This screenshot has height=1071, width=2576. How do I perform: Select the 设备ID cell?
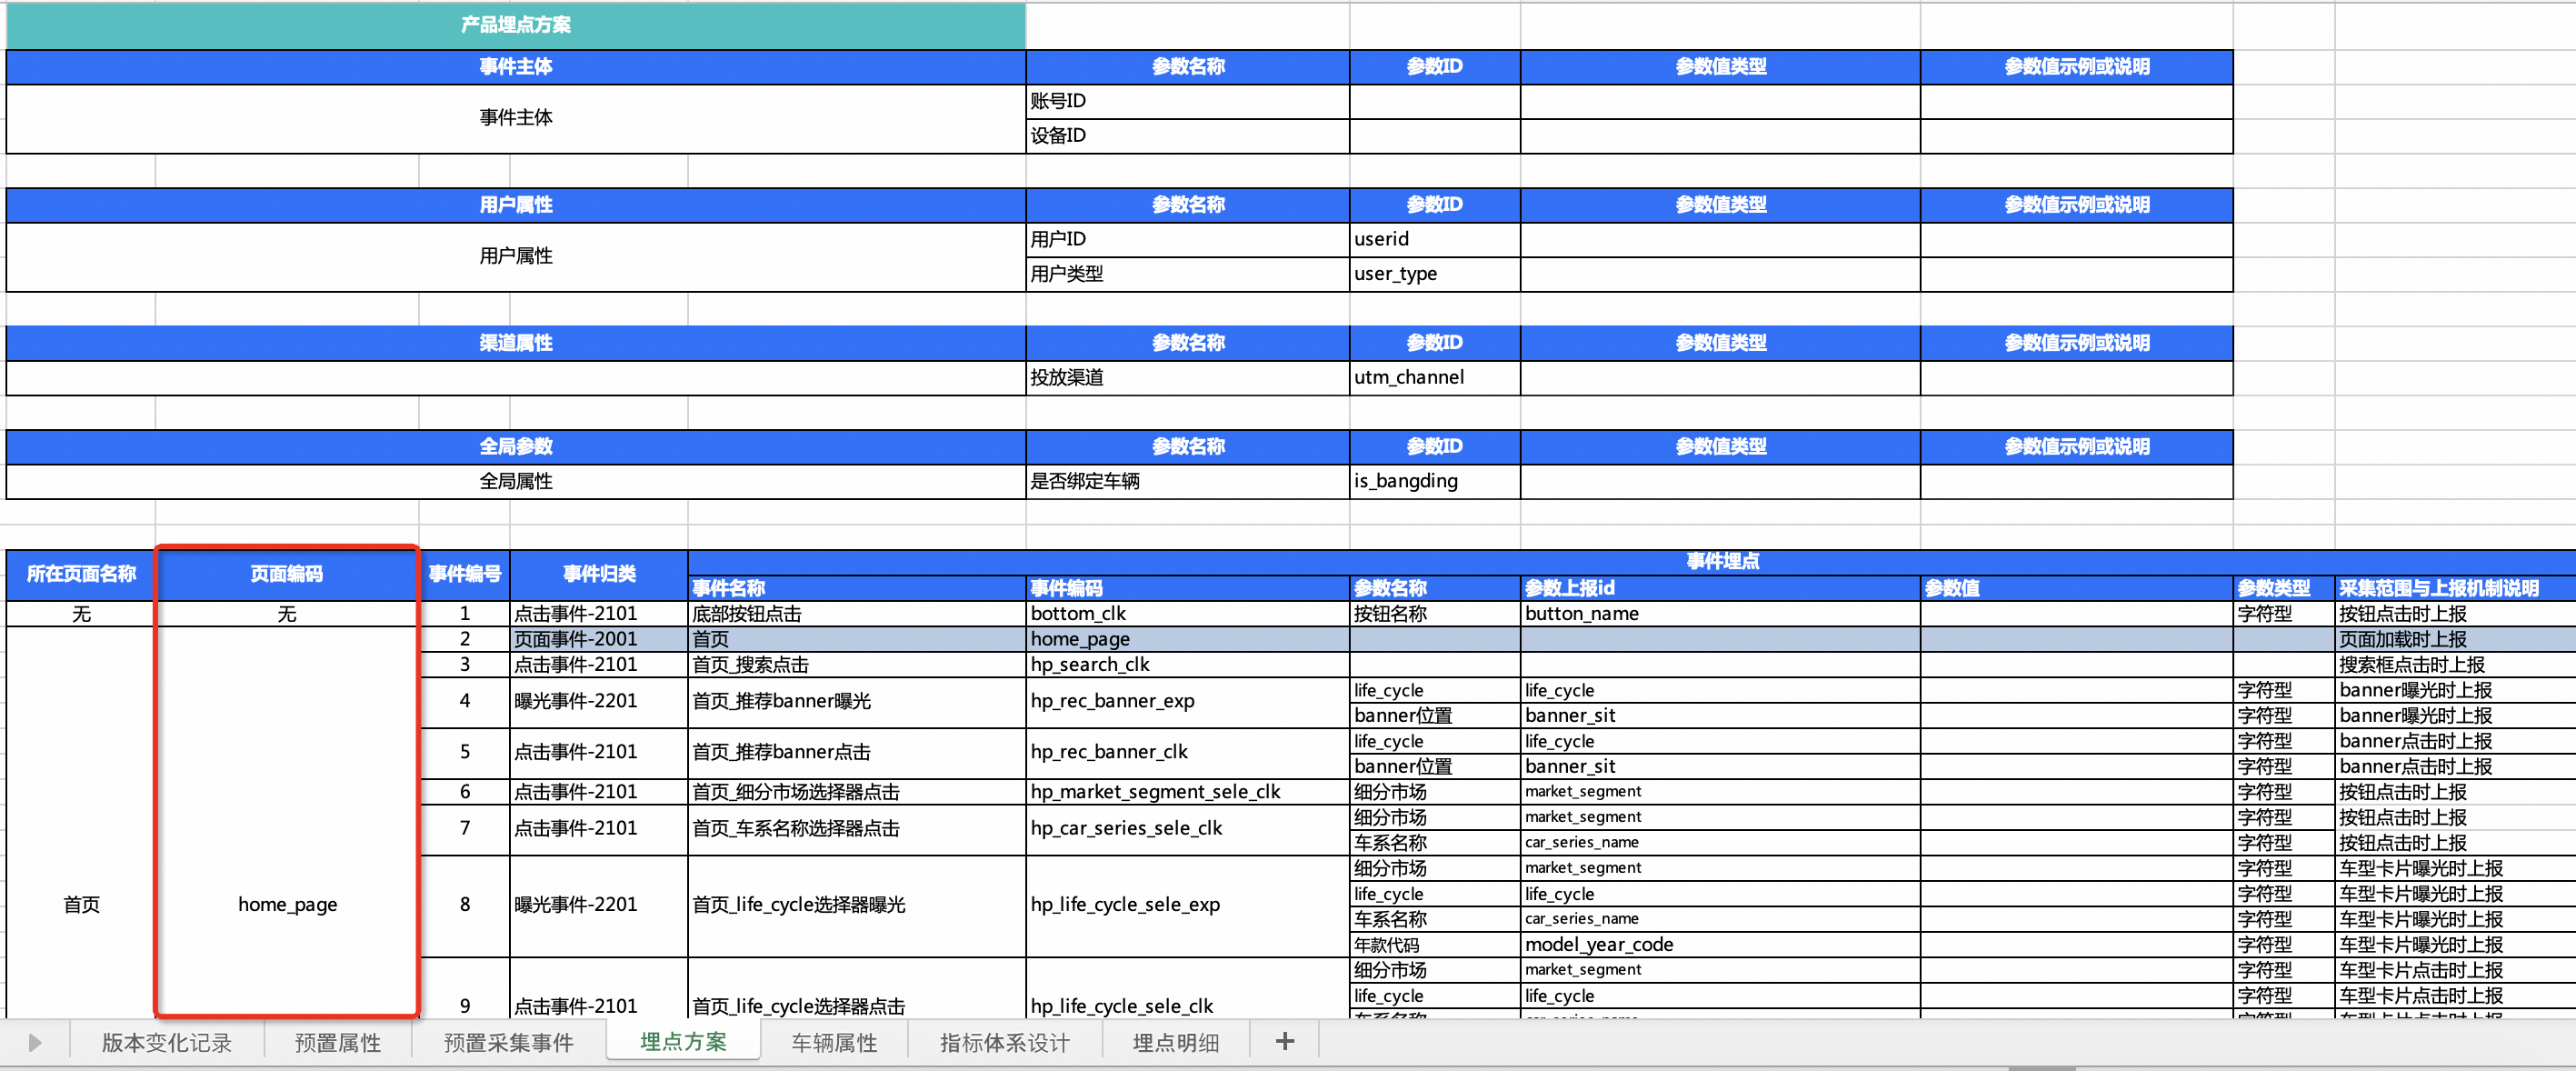pos(1187,136)
